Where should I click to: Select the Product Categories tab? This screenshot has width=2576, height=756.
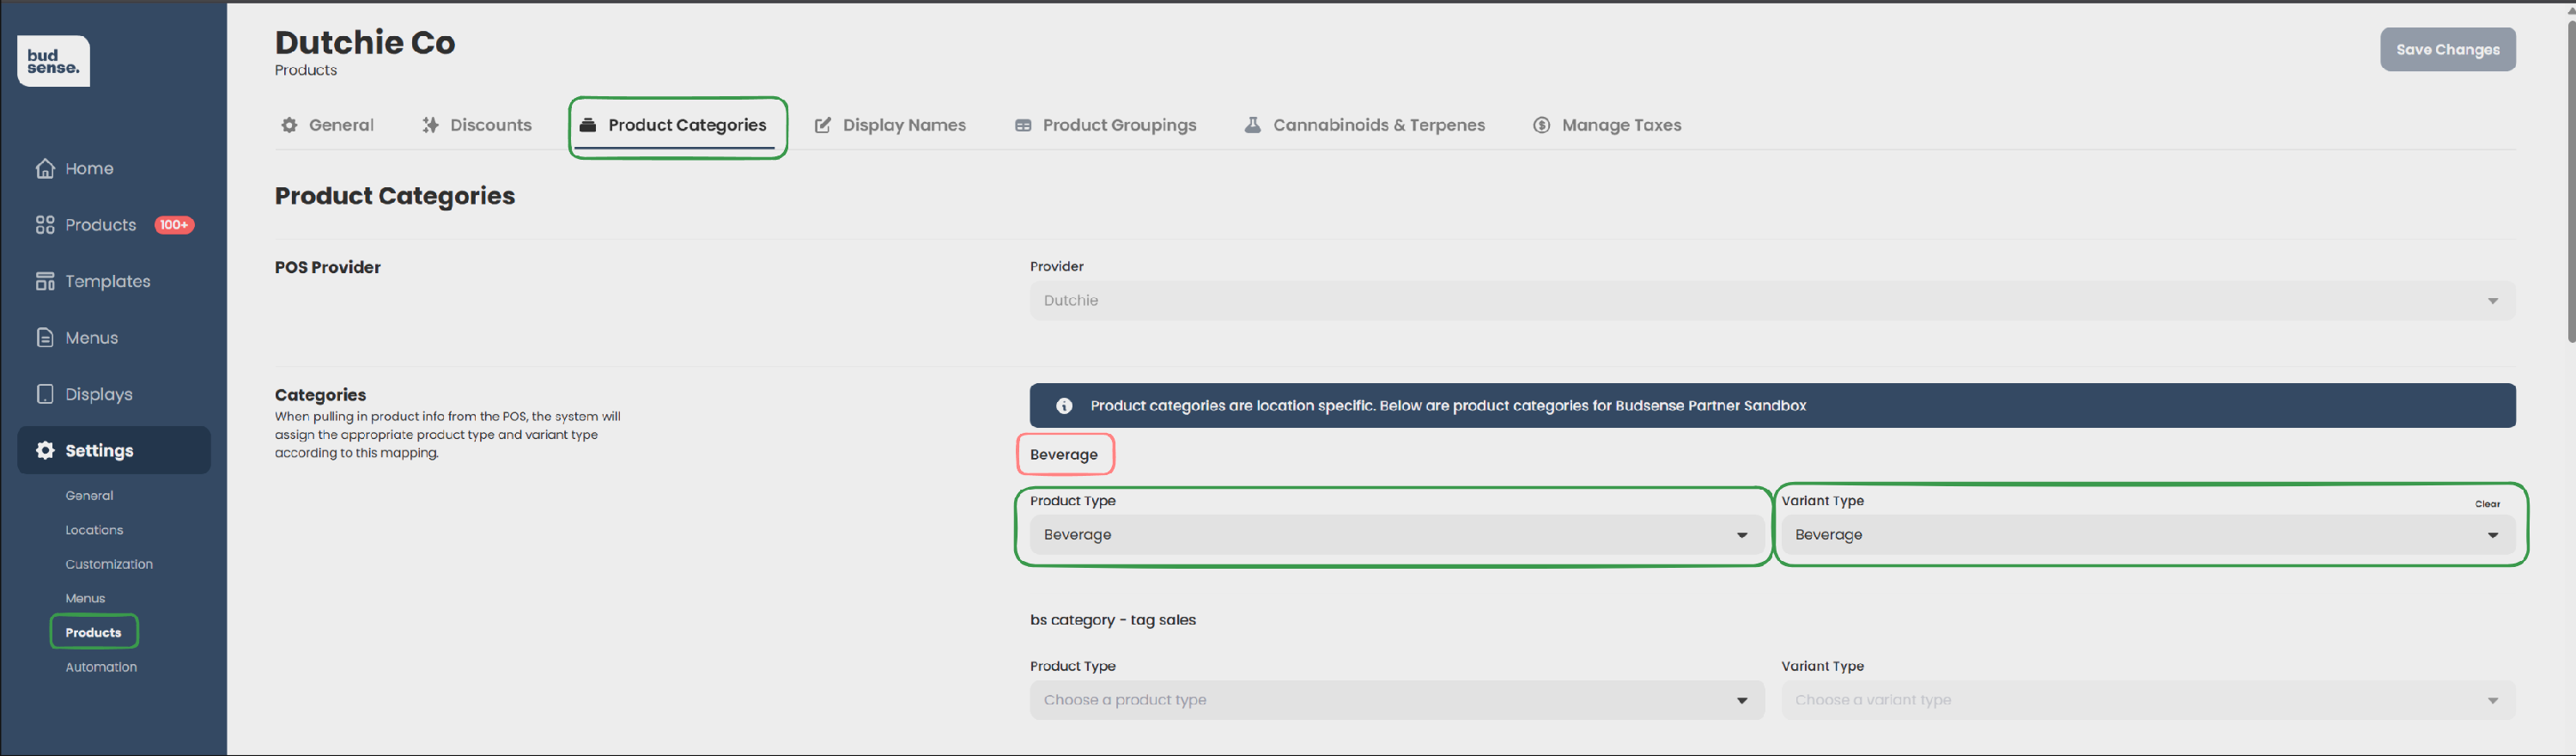pos(674,125)
